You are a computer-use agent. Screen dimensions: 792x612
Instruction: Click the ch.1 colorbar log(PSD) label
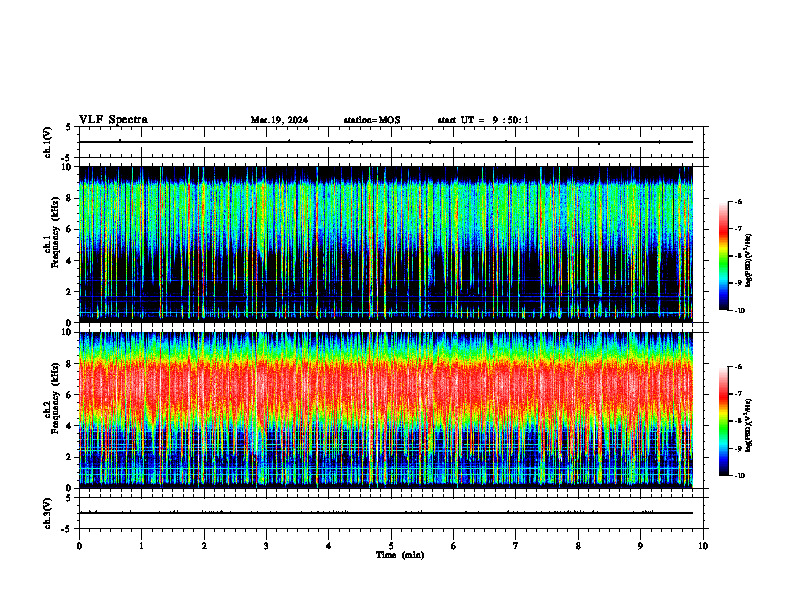pyautogui.click(x=748, y=261)
